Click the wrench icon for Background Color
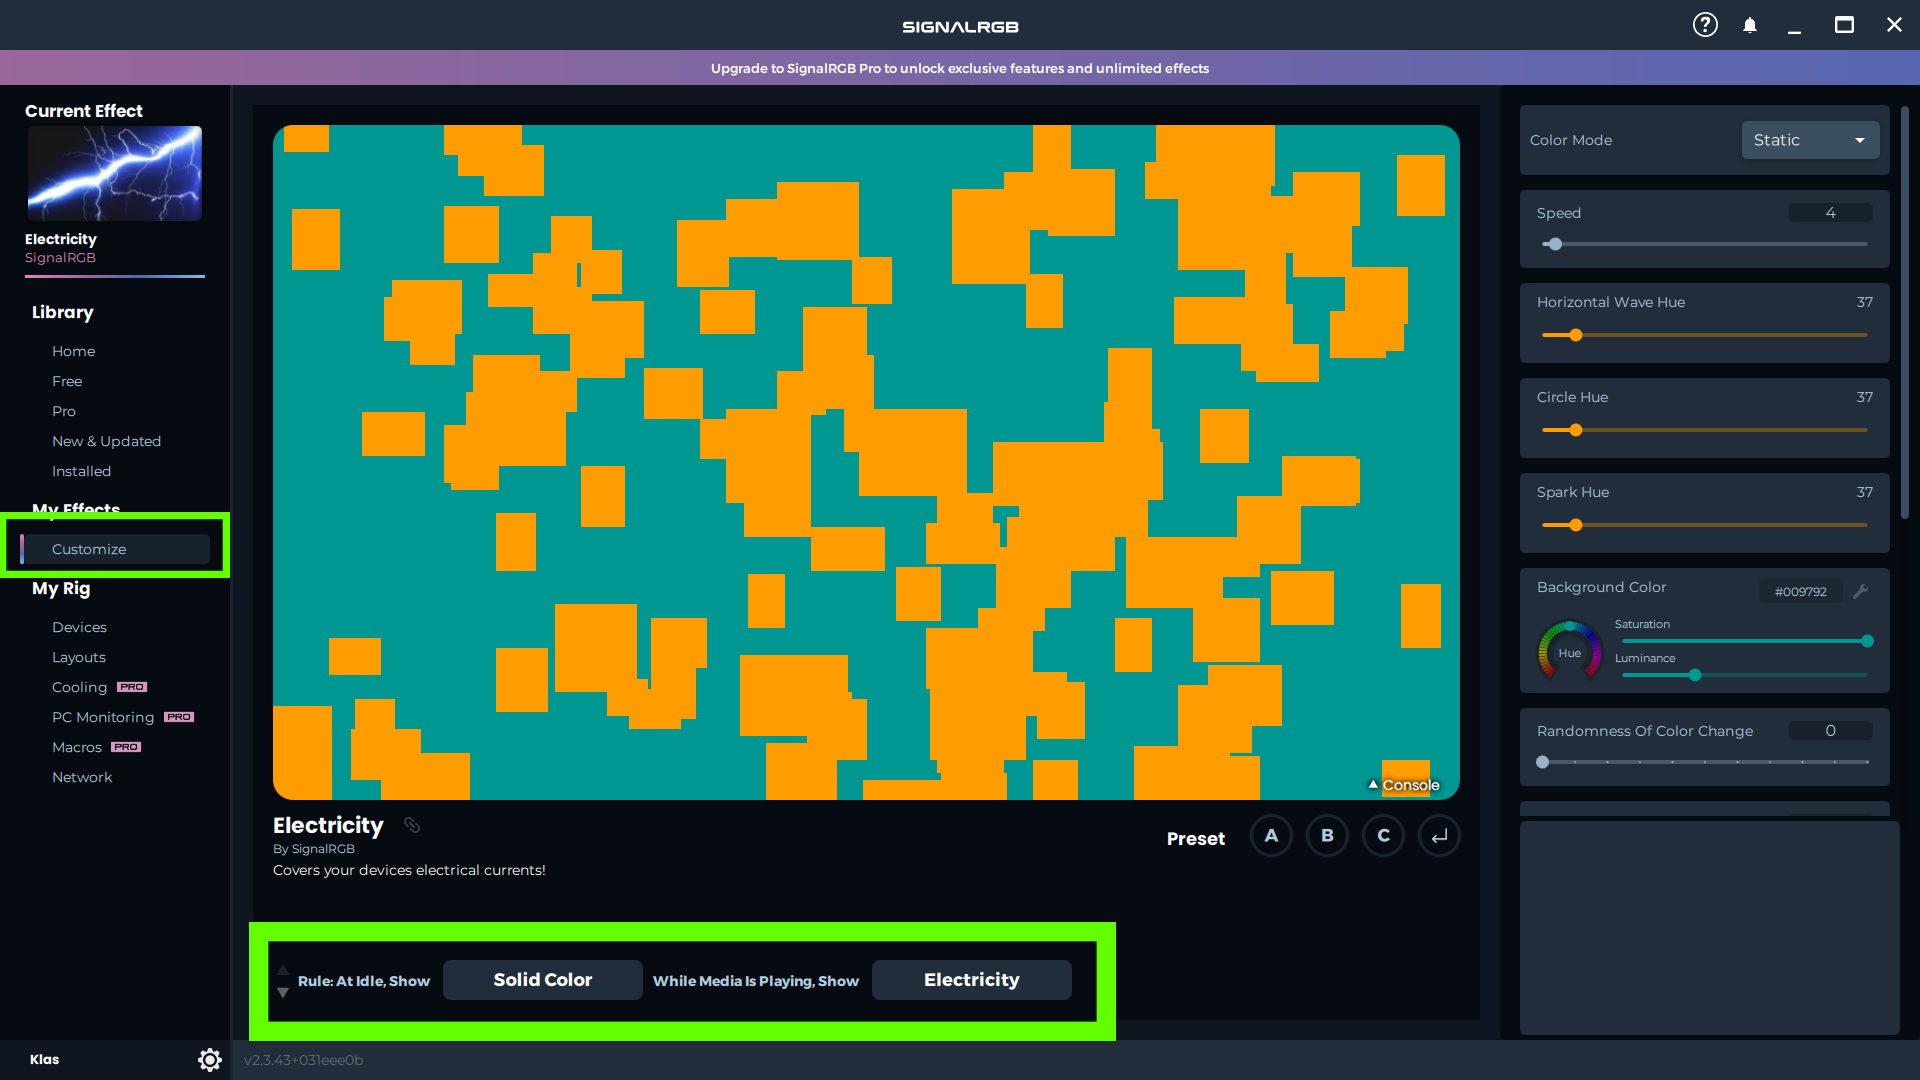This screenshot has width=1920, height=1080. pyautogui.click(x=1861, y=591)
